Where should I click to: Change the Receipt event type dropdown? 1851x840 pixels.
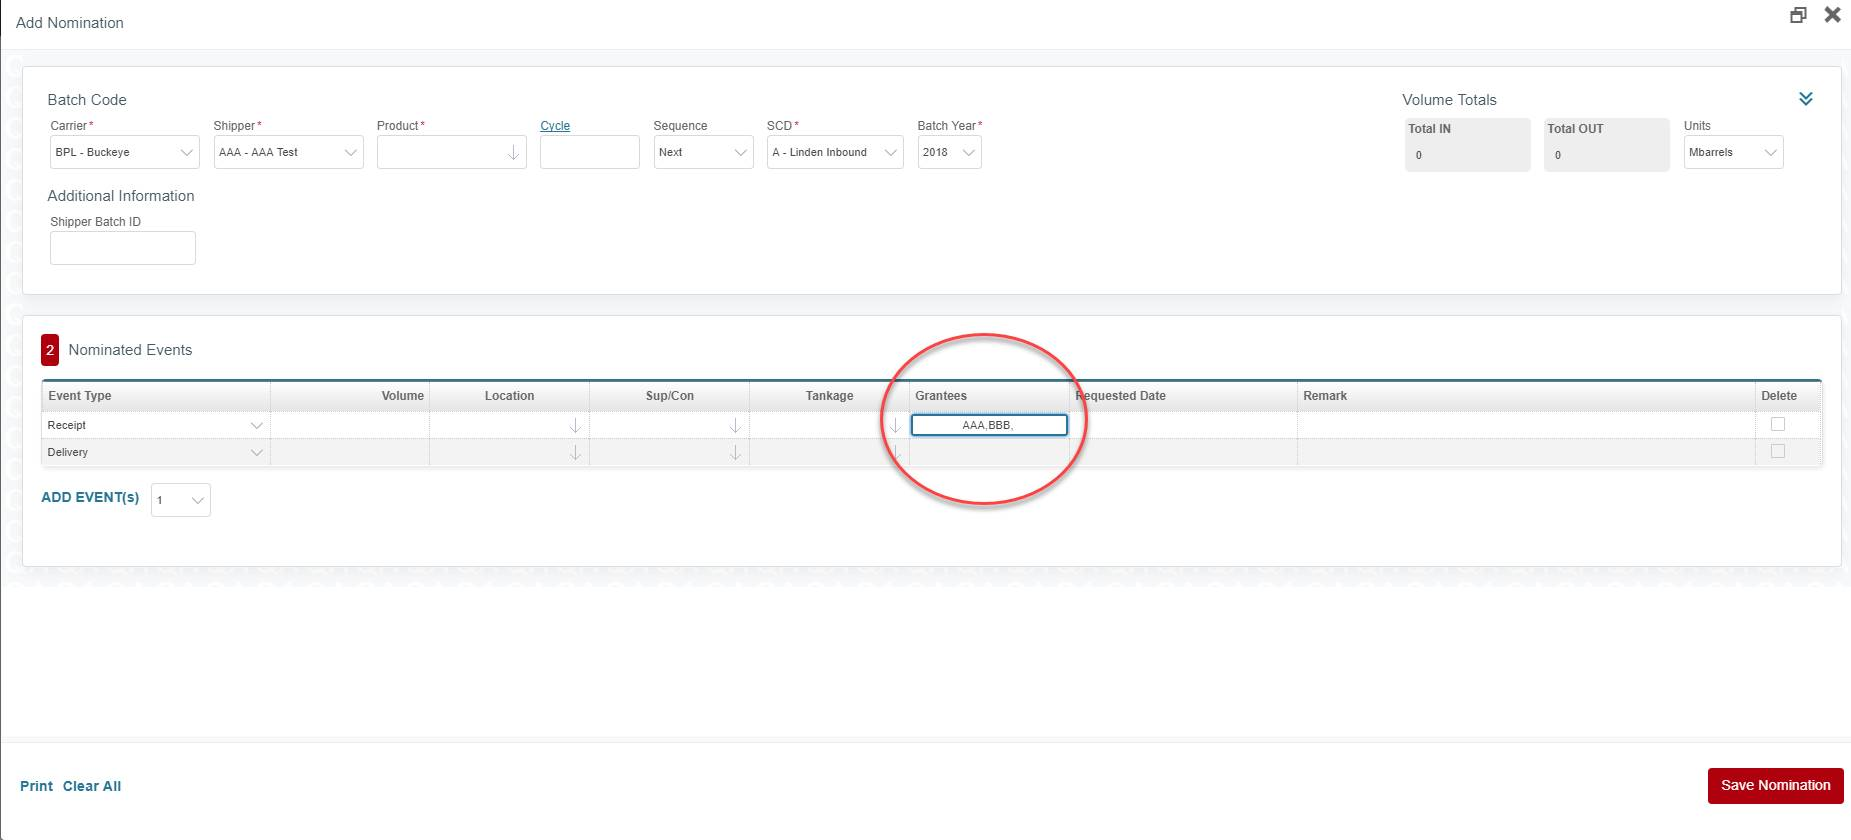coord(155,426)
